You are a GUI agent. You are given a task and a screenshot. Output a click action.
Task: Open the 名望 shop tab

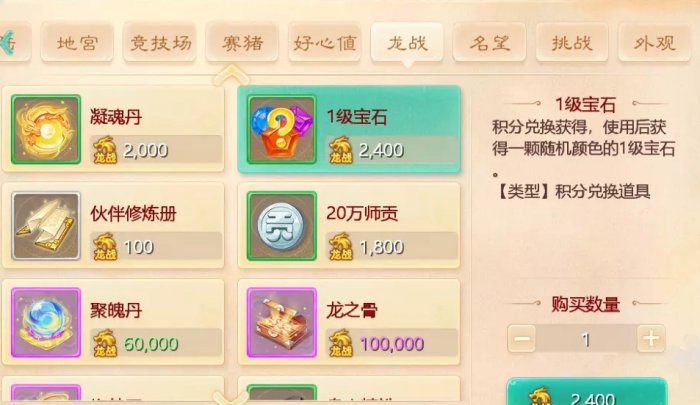[x=490, y=43]
